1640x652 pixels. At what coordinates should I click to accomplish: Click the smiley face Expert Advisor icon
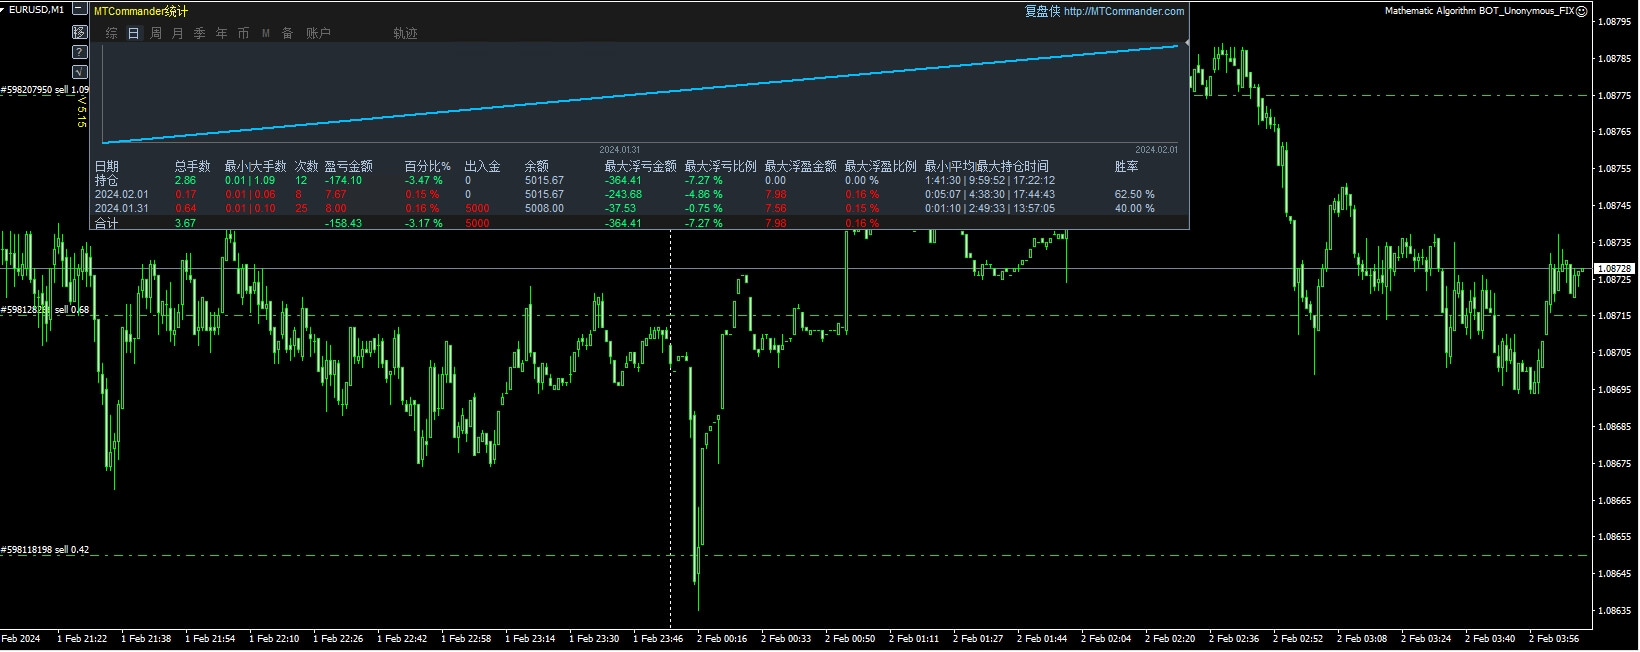click(1582, 11)
